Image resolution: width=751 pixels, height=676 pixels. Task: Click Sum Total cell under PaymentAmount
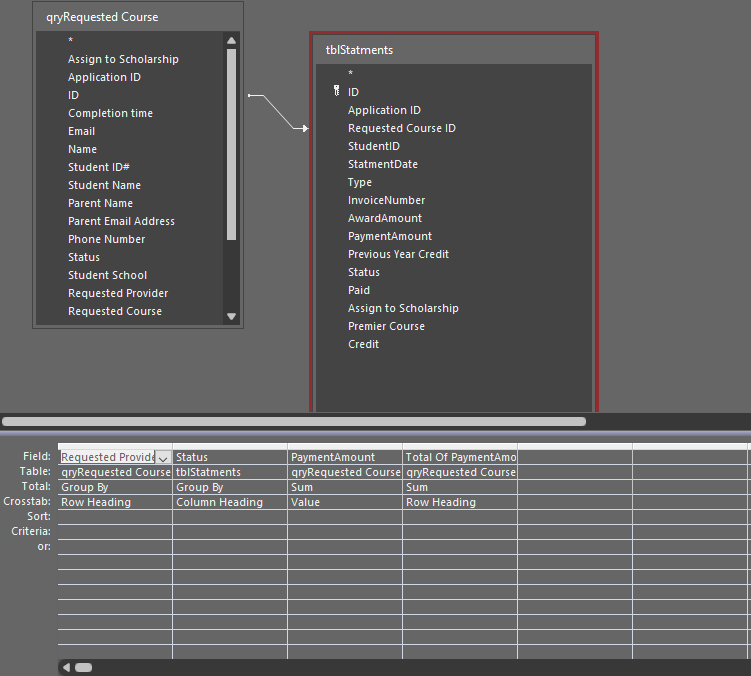345,487
